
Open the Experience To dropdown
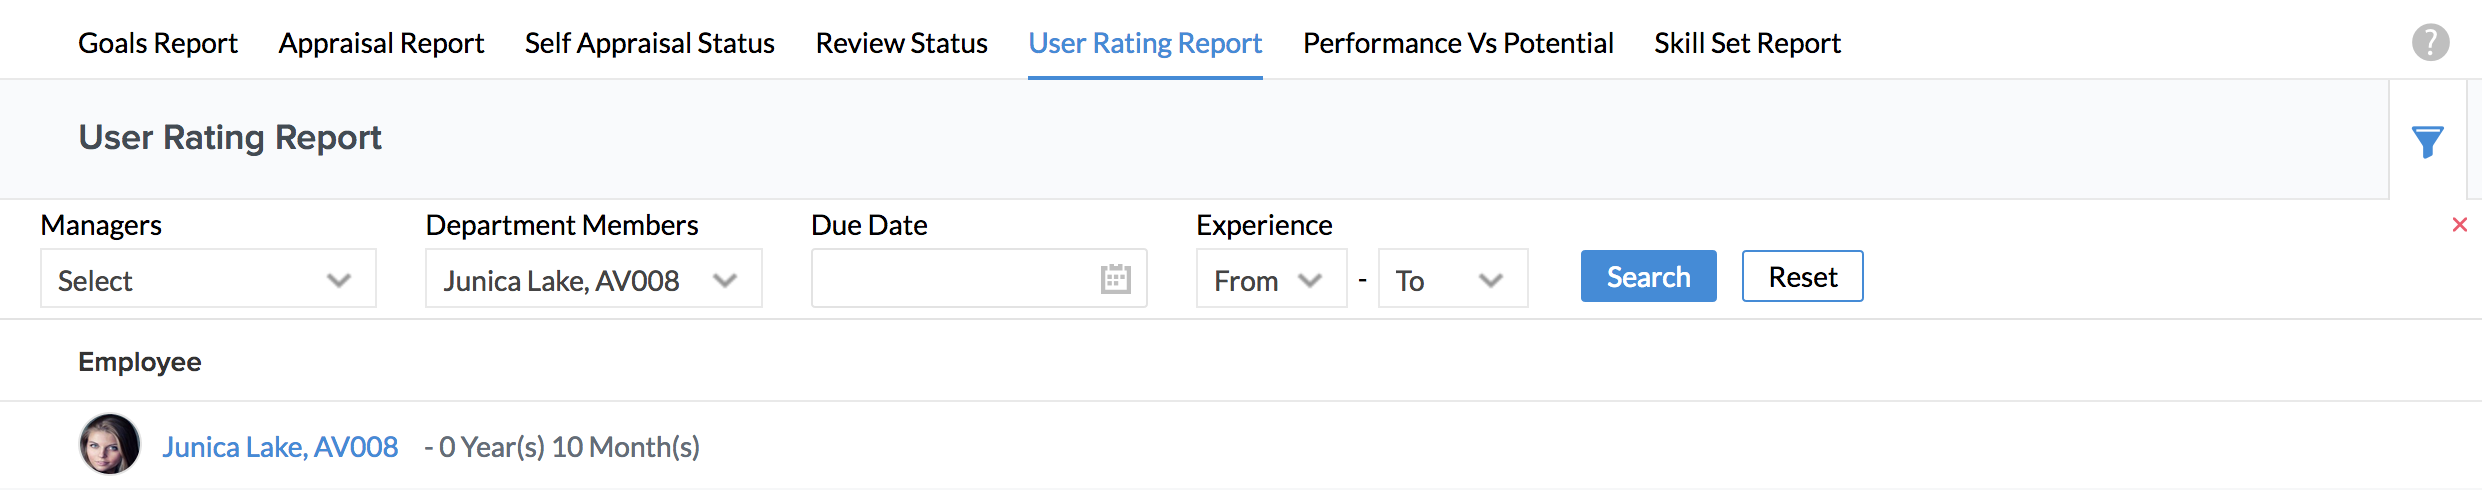[x=1452, y=279]
